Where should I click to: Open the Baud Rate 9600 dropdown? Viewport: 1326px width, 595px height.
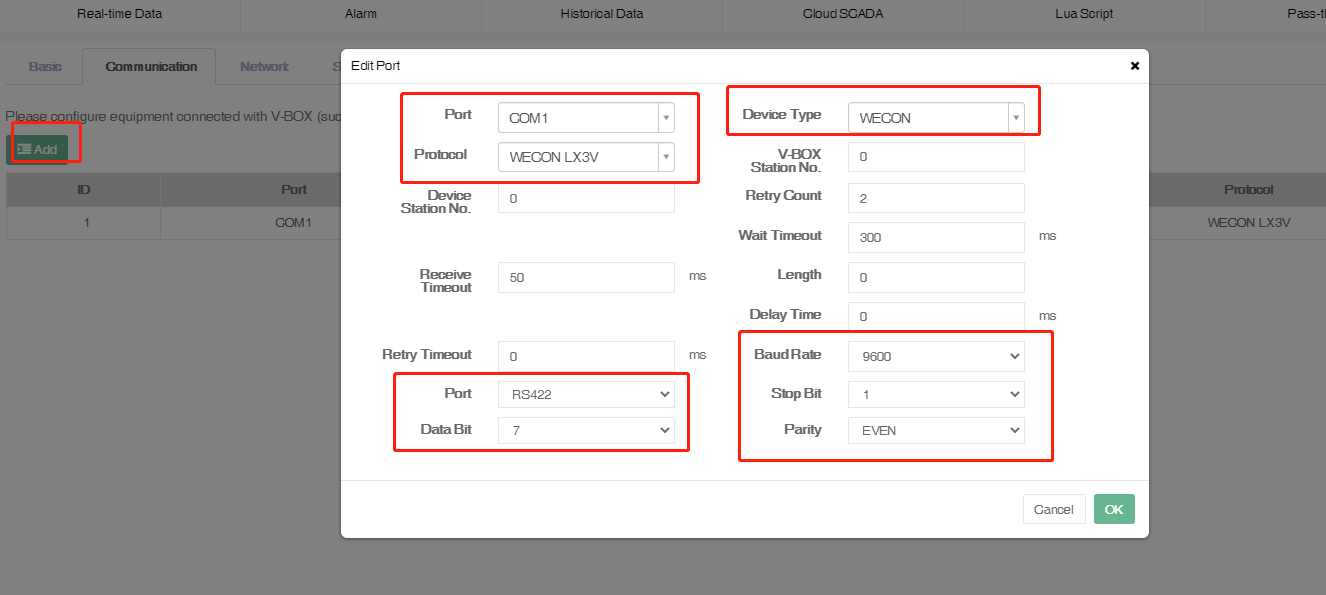pos(936,355)
